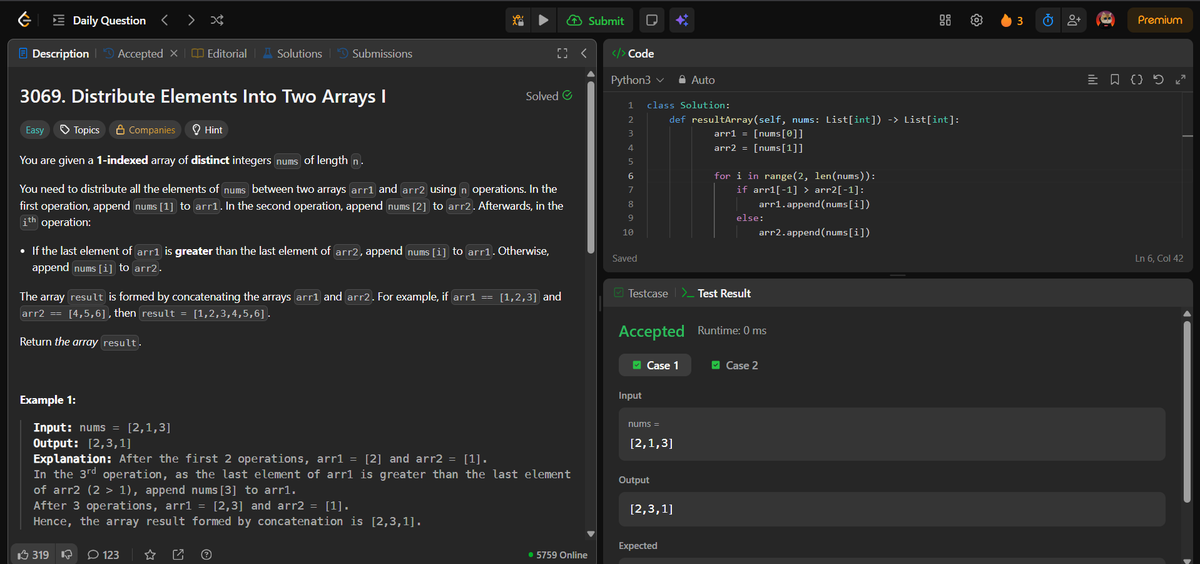
Task: Share the problem via share icon
Action: pos(178,554)
